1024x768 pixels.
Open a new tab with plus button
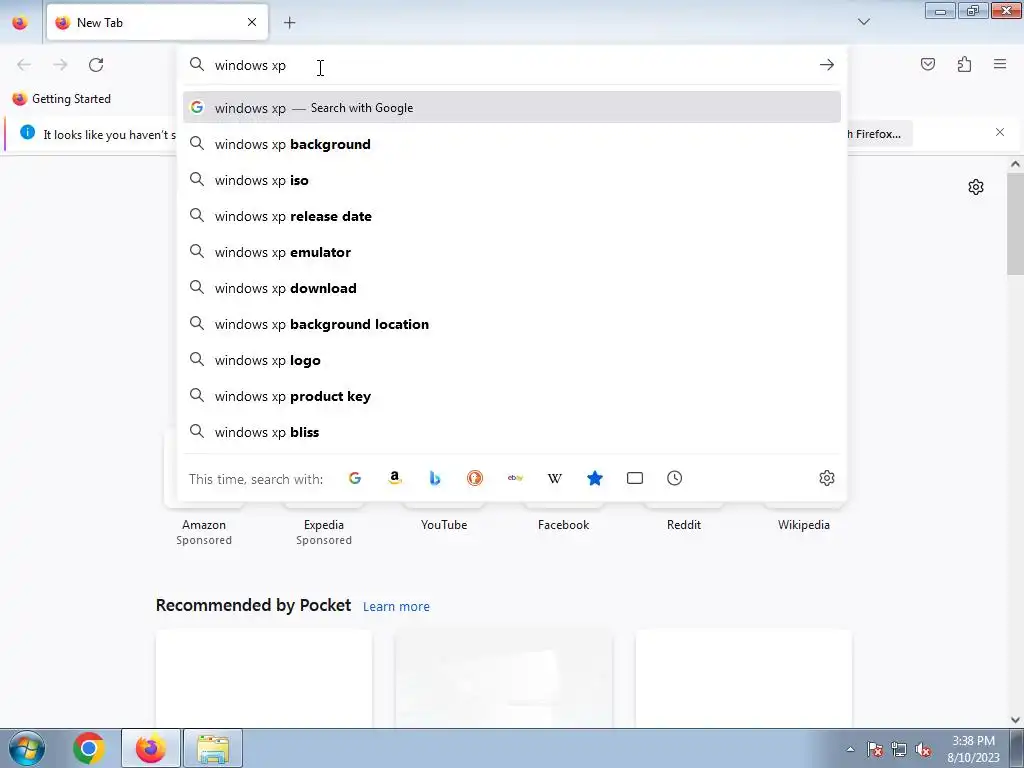click(289, 23)
